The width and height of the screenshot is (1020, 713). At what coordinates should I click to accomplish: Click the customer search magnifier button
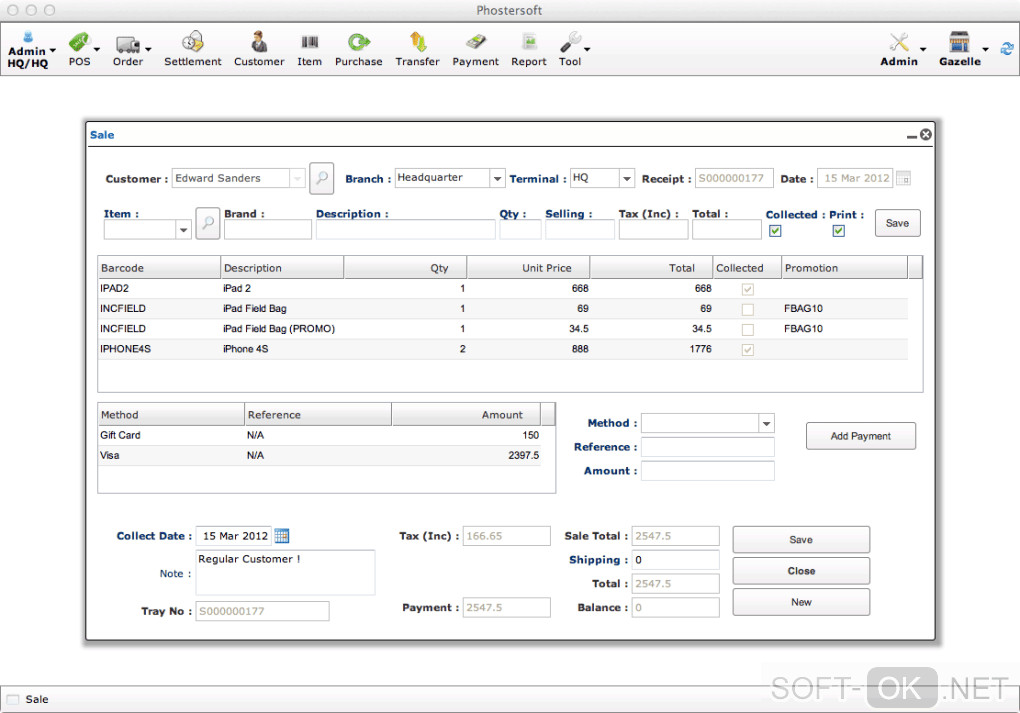coord(321,178)
